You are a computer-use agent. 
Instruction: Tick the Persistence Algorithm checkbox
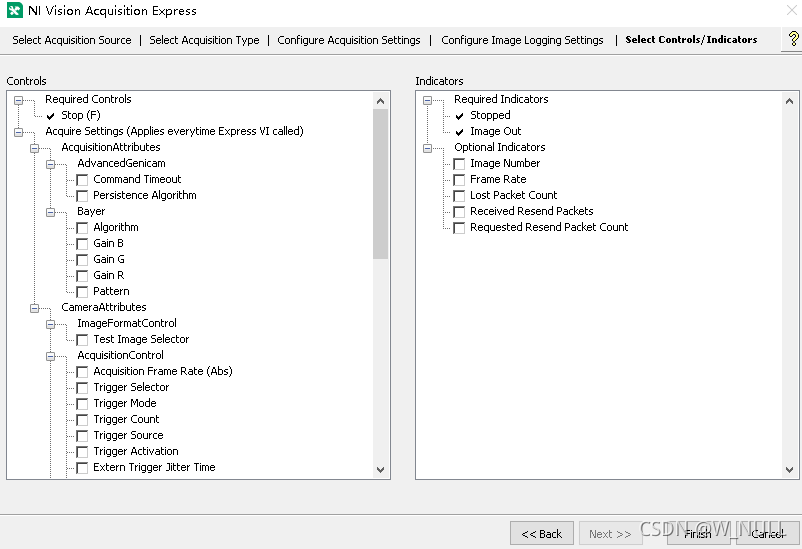(x=82, y=195)
